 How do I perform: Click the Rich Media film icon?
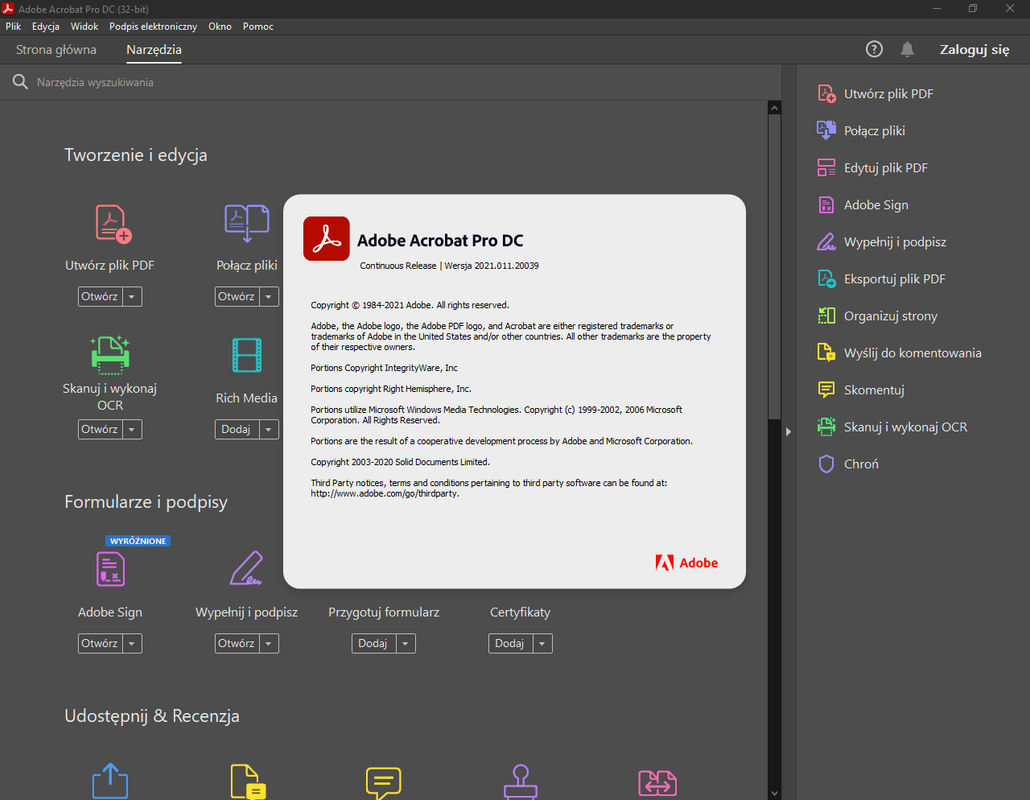(247, 355)
